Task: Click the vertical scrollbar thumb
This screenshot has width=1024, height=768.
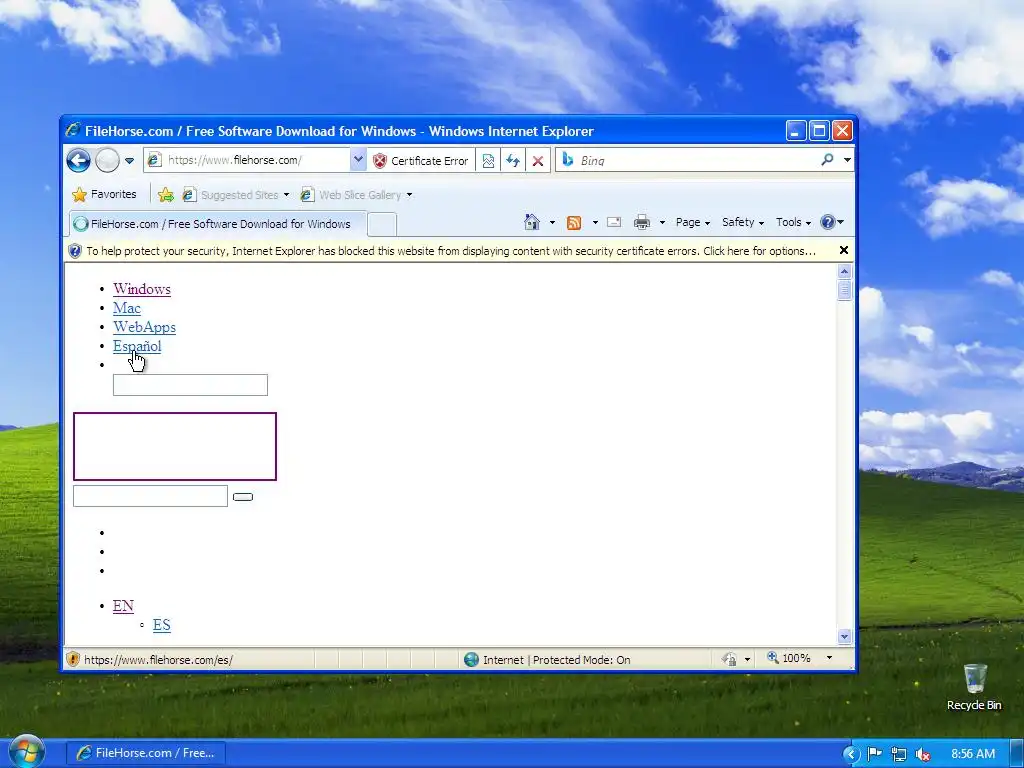Action: point(844,289)
